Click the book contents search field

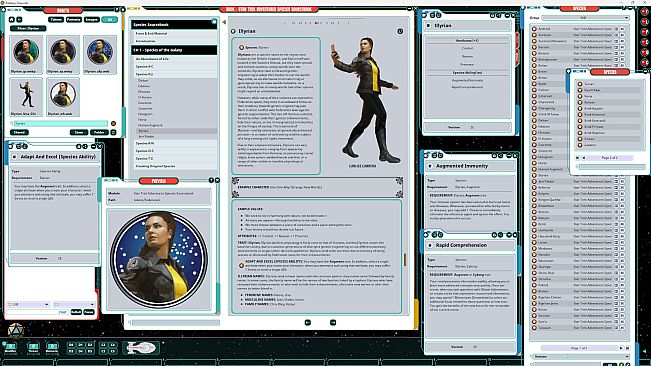(176, 322)
